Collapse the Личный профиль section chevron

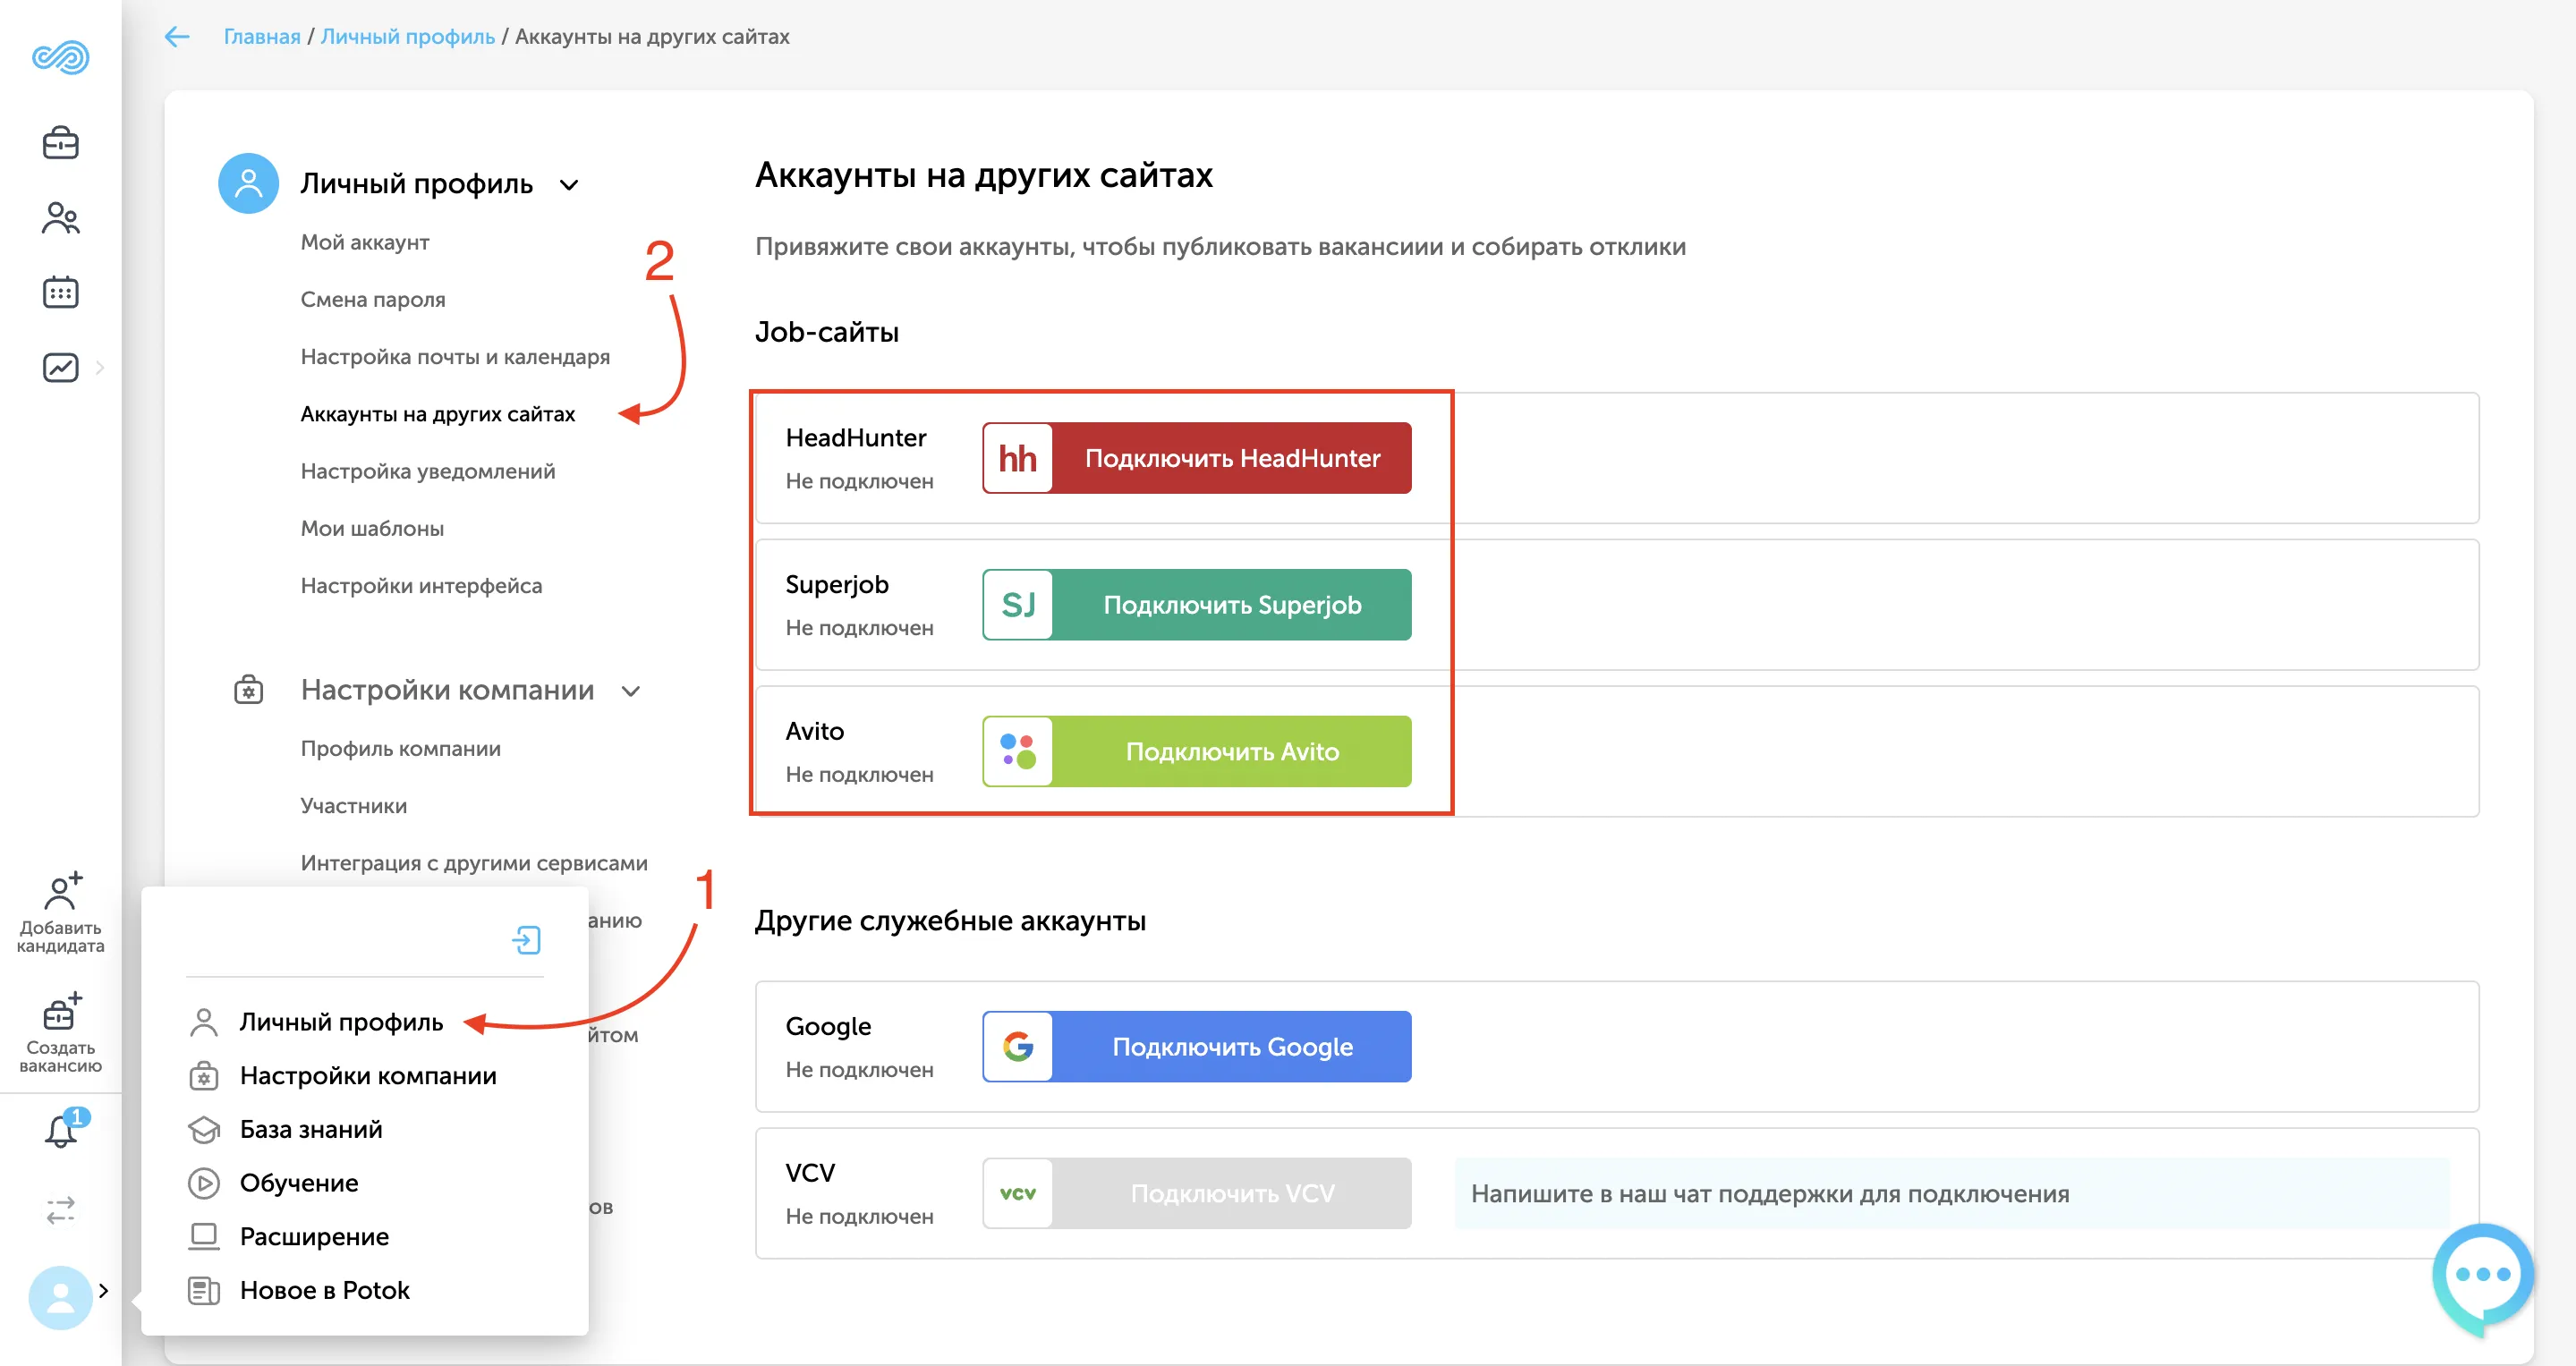pos(569,185)
